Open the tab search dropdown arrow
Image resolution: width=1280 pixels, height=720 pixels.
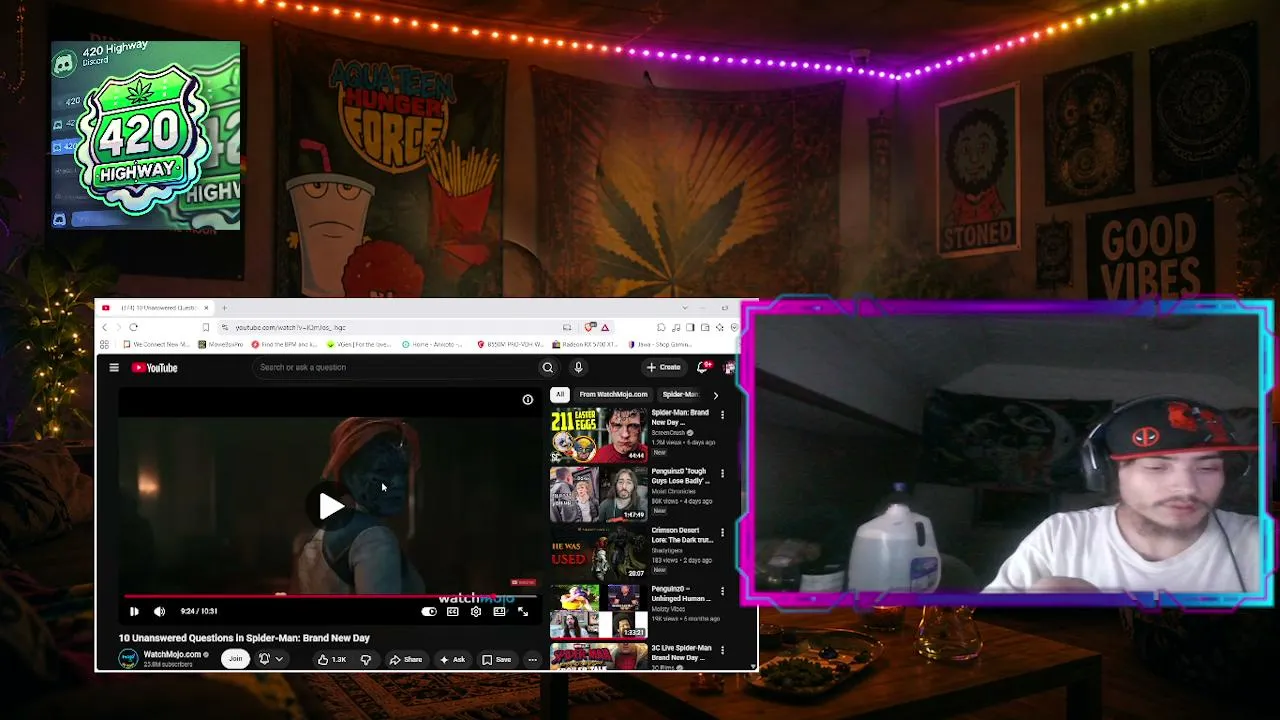coord(684,308)
